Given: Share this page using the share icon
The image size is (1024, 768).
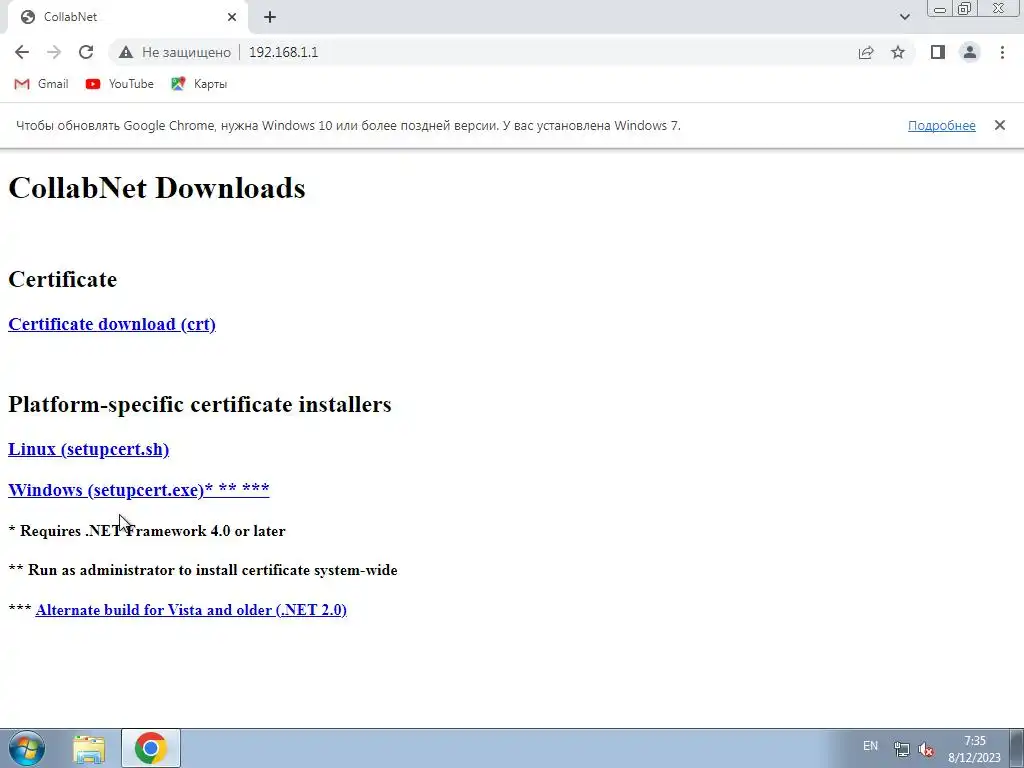Looking at the screenshot, I should (866, 52).
